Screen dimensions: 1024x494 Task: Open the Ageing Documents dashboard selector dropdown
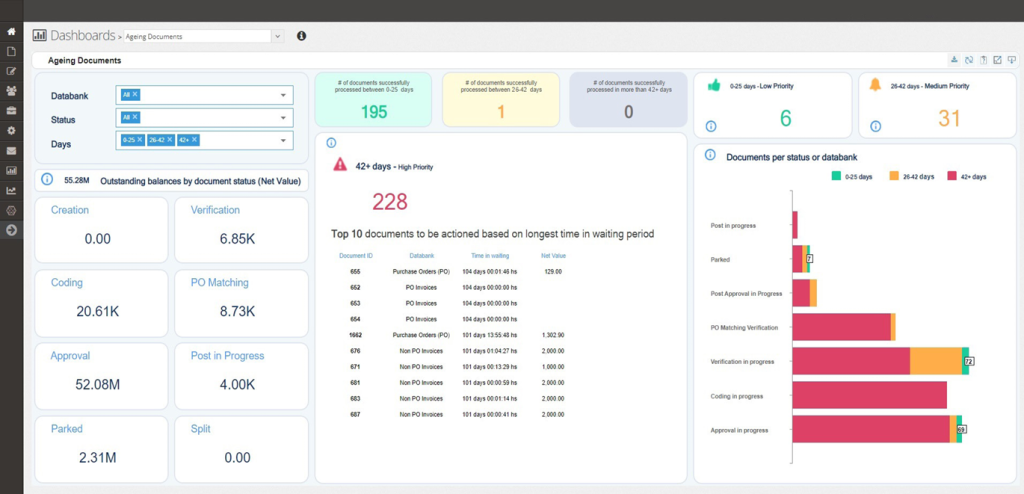coord(278,36)
